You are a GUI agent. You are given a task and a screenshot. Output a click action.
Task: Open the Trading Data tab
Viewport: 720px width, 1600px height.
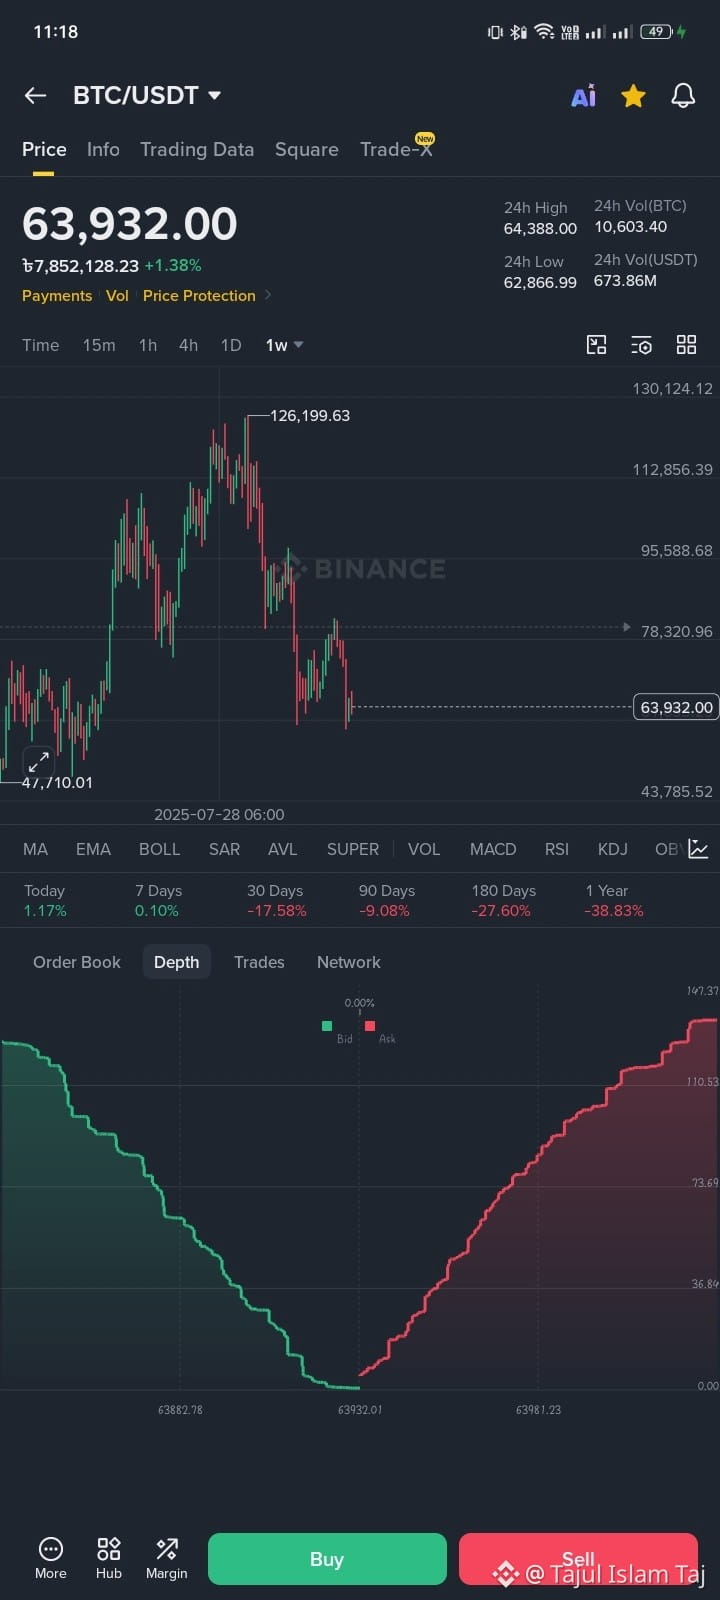pyautogui.click(x=197, y=149)
